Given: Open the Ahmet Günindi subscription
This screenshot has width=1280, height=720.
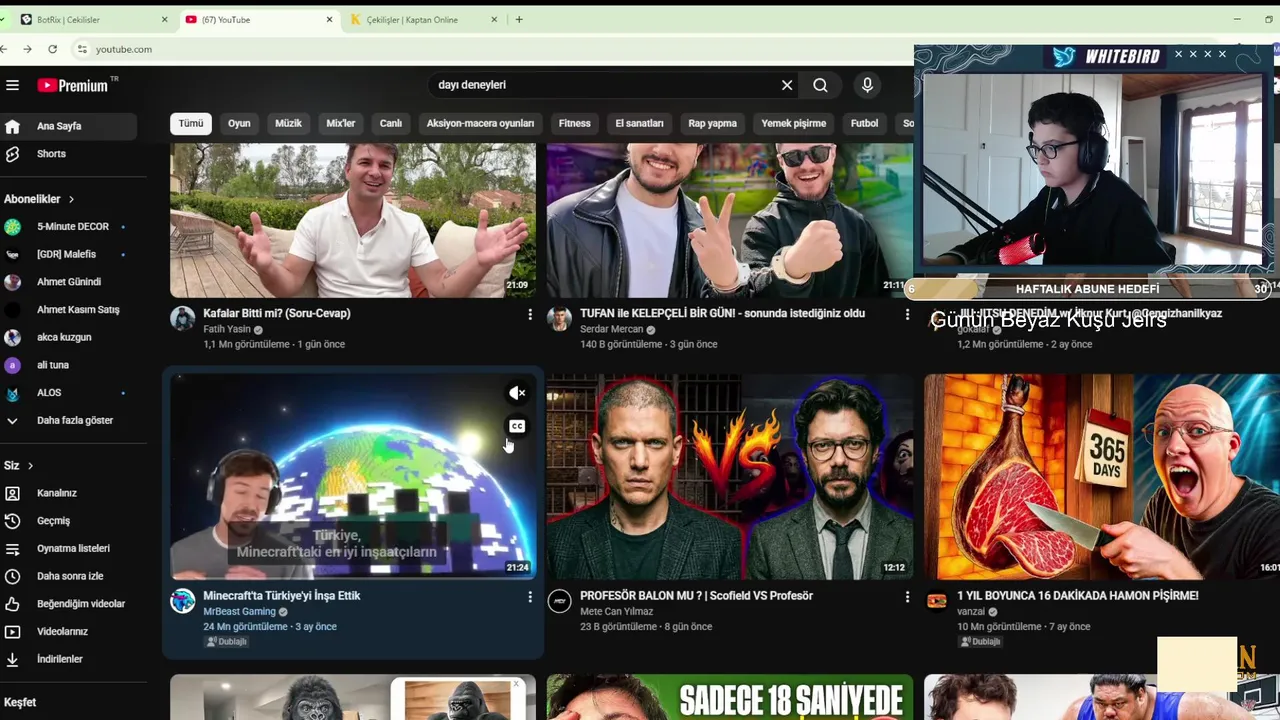Looking at the screenshot, I should pyautogui.click(x=69, y=282).
